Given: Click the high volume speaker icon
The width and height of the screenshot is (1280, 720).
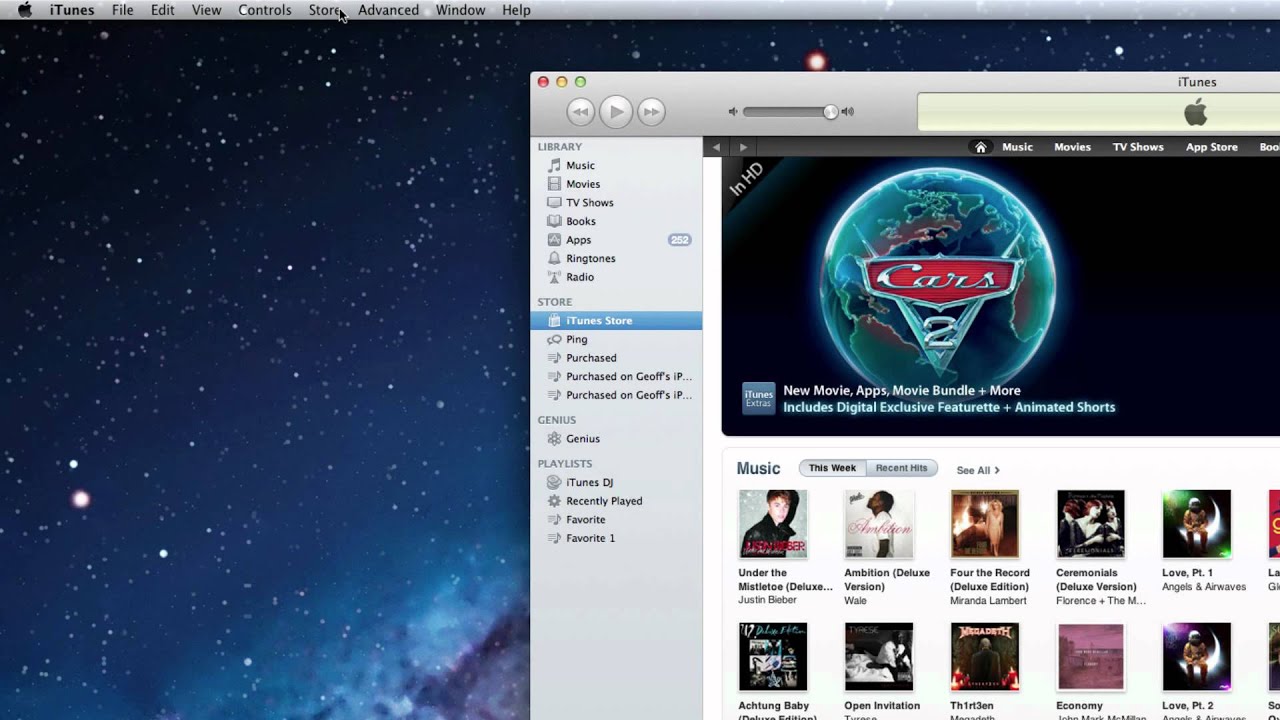Looking at the screenshot, I should [x=848, y=112].
